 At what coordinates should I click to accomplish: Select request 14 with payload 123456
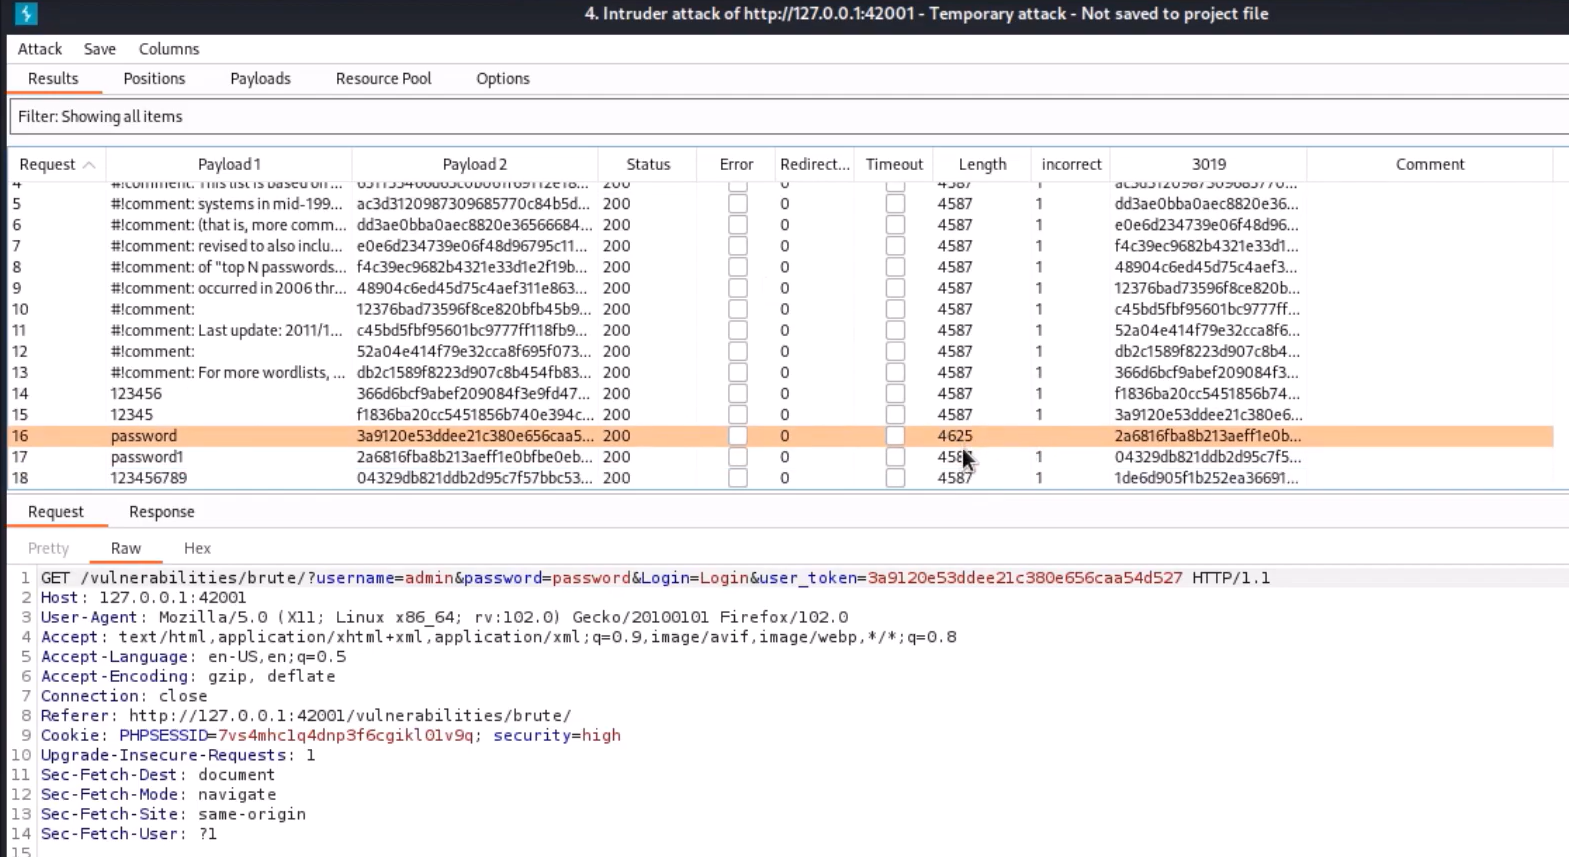click(x=136, y=394)
